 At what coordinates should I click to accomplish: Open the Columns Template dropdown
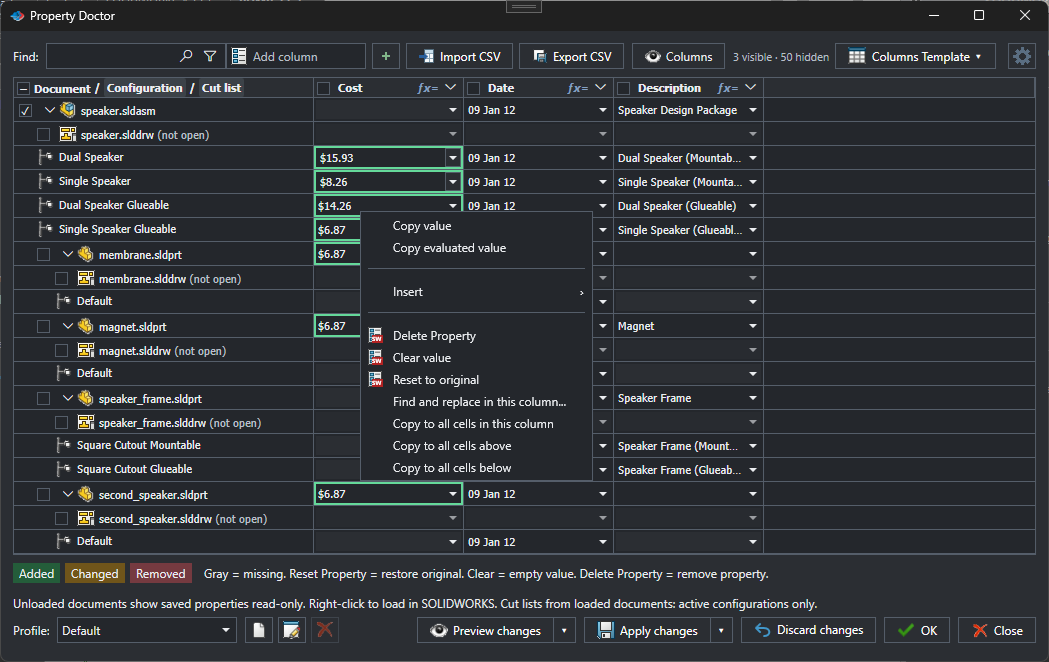[915, 56]
